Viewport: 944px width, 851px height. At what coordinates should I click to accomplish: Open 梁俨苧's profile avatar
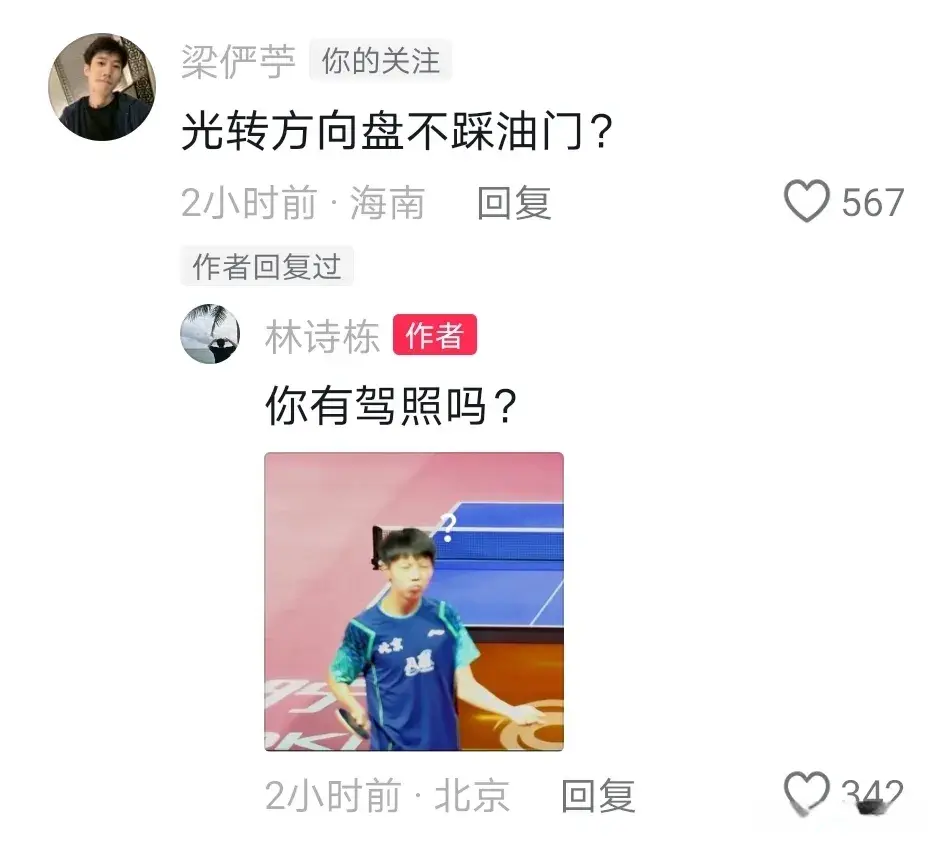(x=102, y=87)
